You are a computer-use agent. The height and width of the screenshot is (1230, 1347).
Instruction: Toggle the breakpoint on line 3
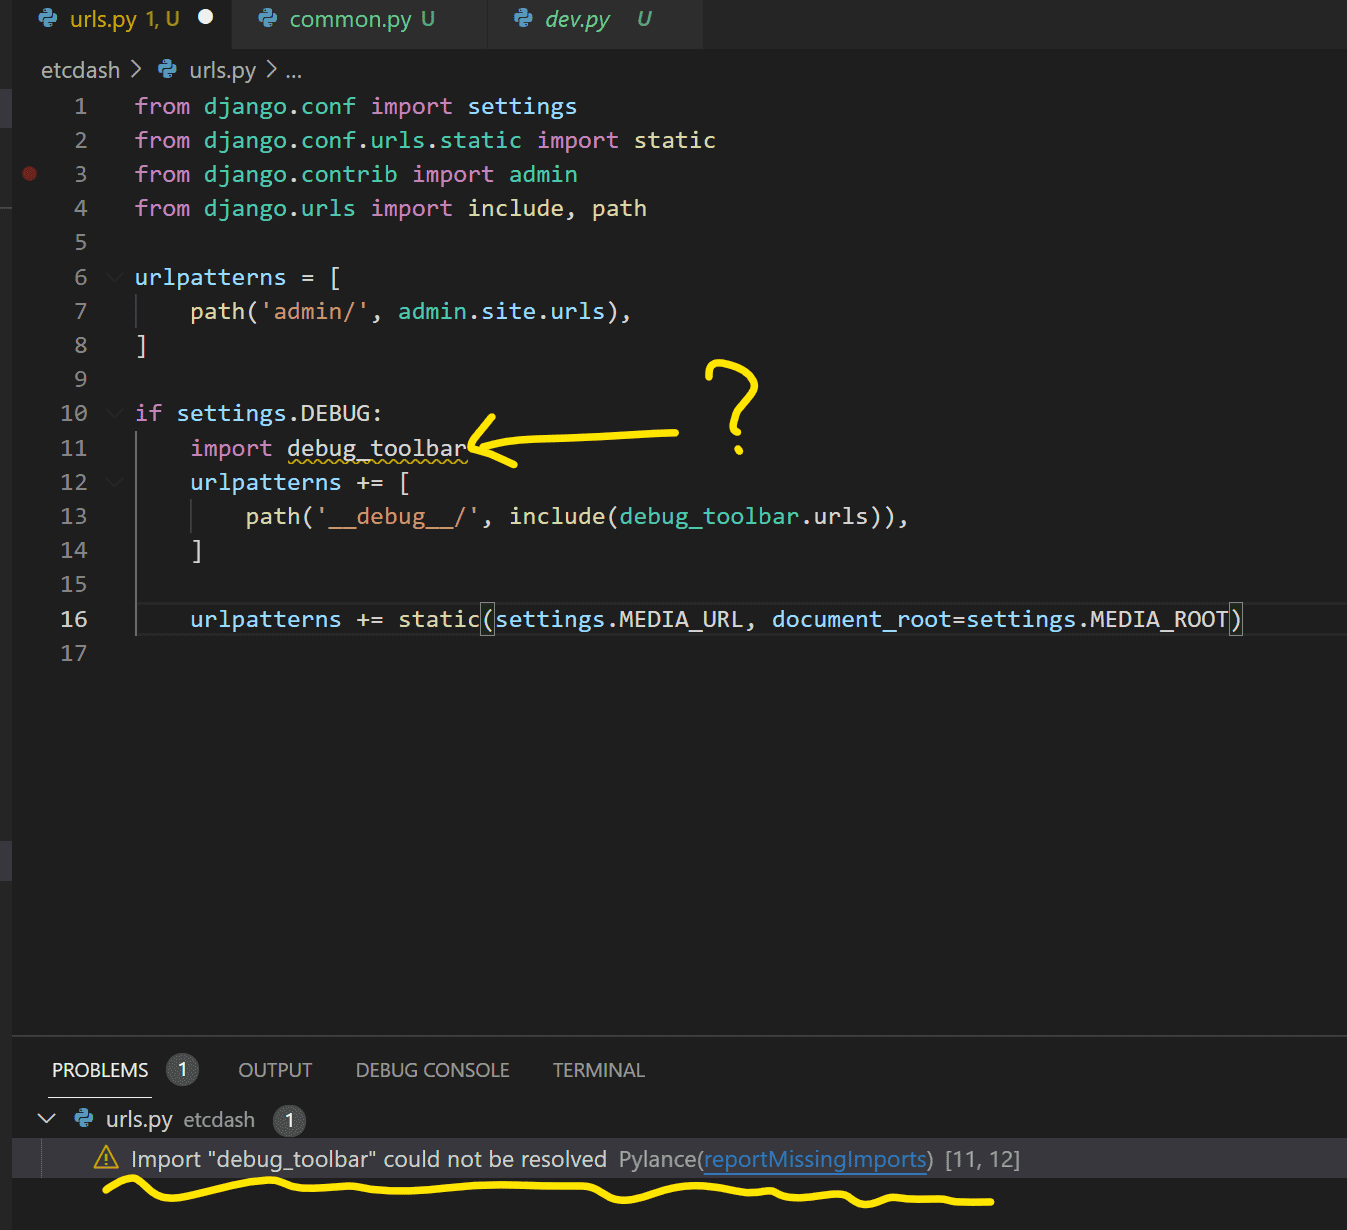click(30, 174)
